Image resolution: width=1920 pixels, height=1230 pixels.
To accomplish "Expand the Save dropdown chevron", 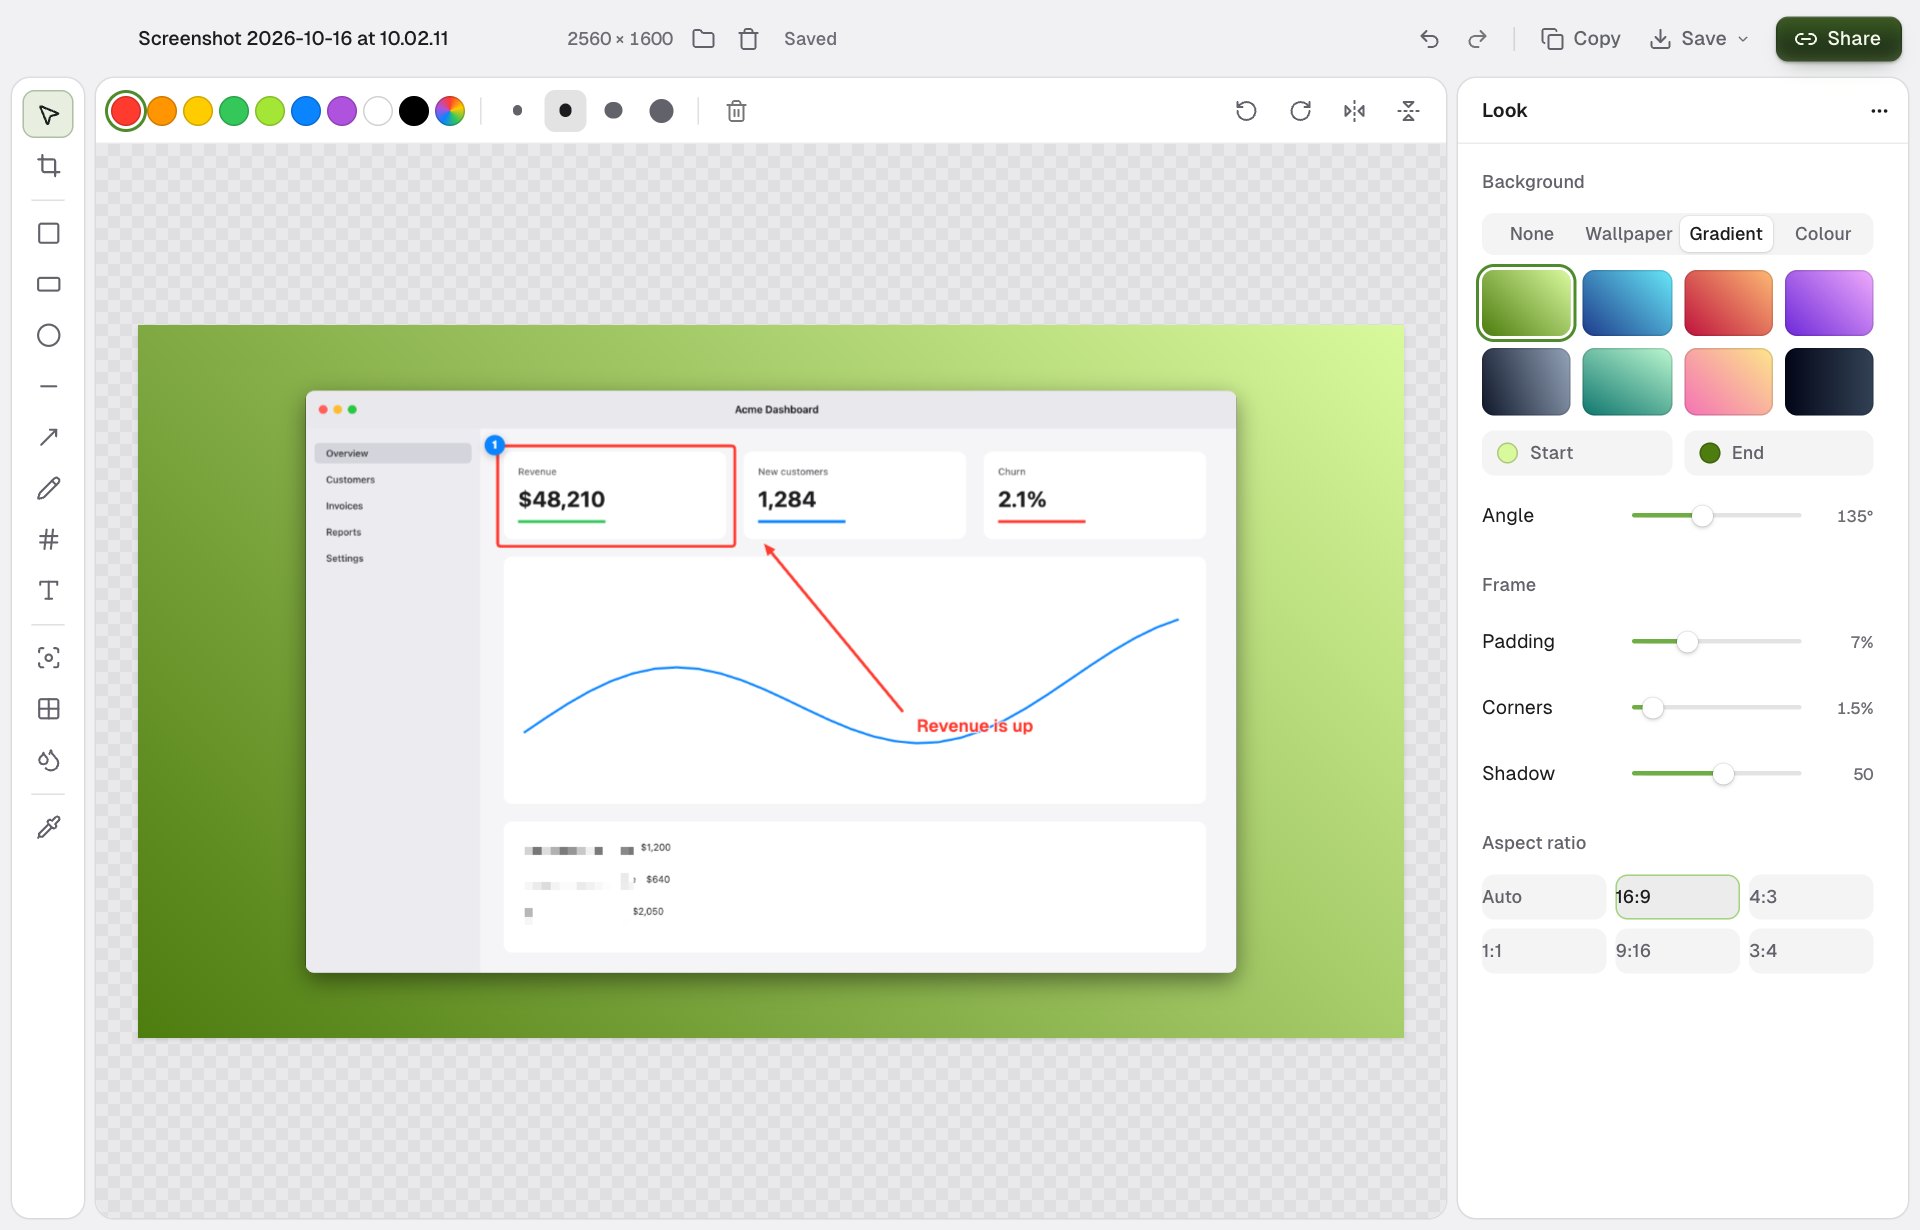I will (1743, 39).
